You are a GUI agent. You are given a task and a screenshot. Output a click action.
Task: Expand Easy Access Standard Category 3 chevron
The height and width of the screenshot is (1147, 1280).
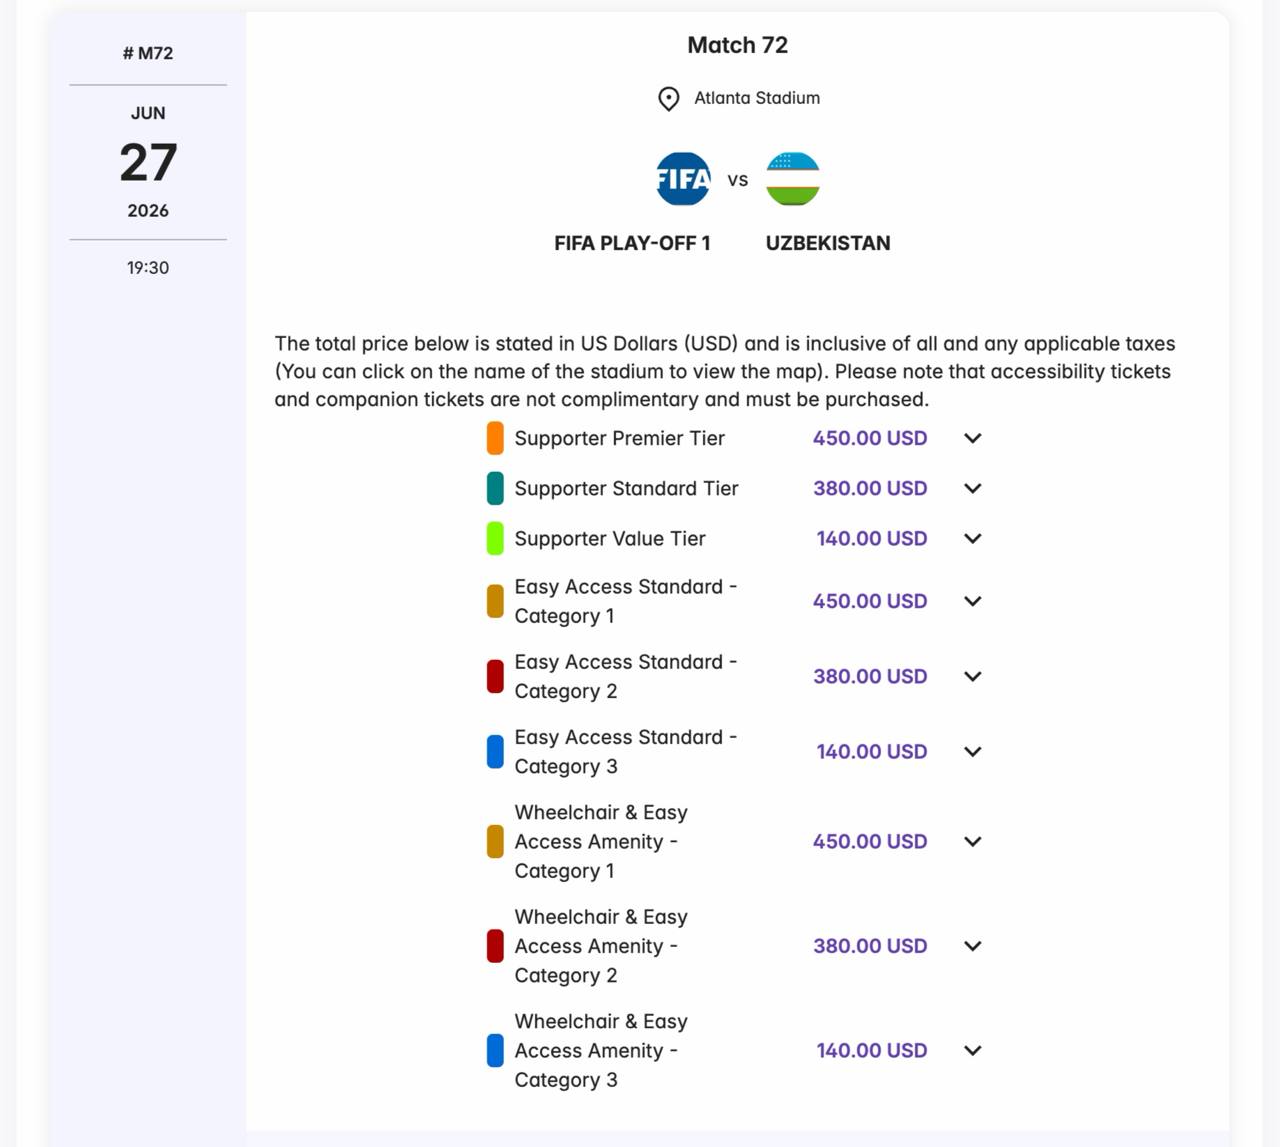point(972,751)
